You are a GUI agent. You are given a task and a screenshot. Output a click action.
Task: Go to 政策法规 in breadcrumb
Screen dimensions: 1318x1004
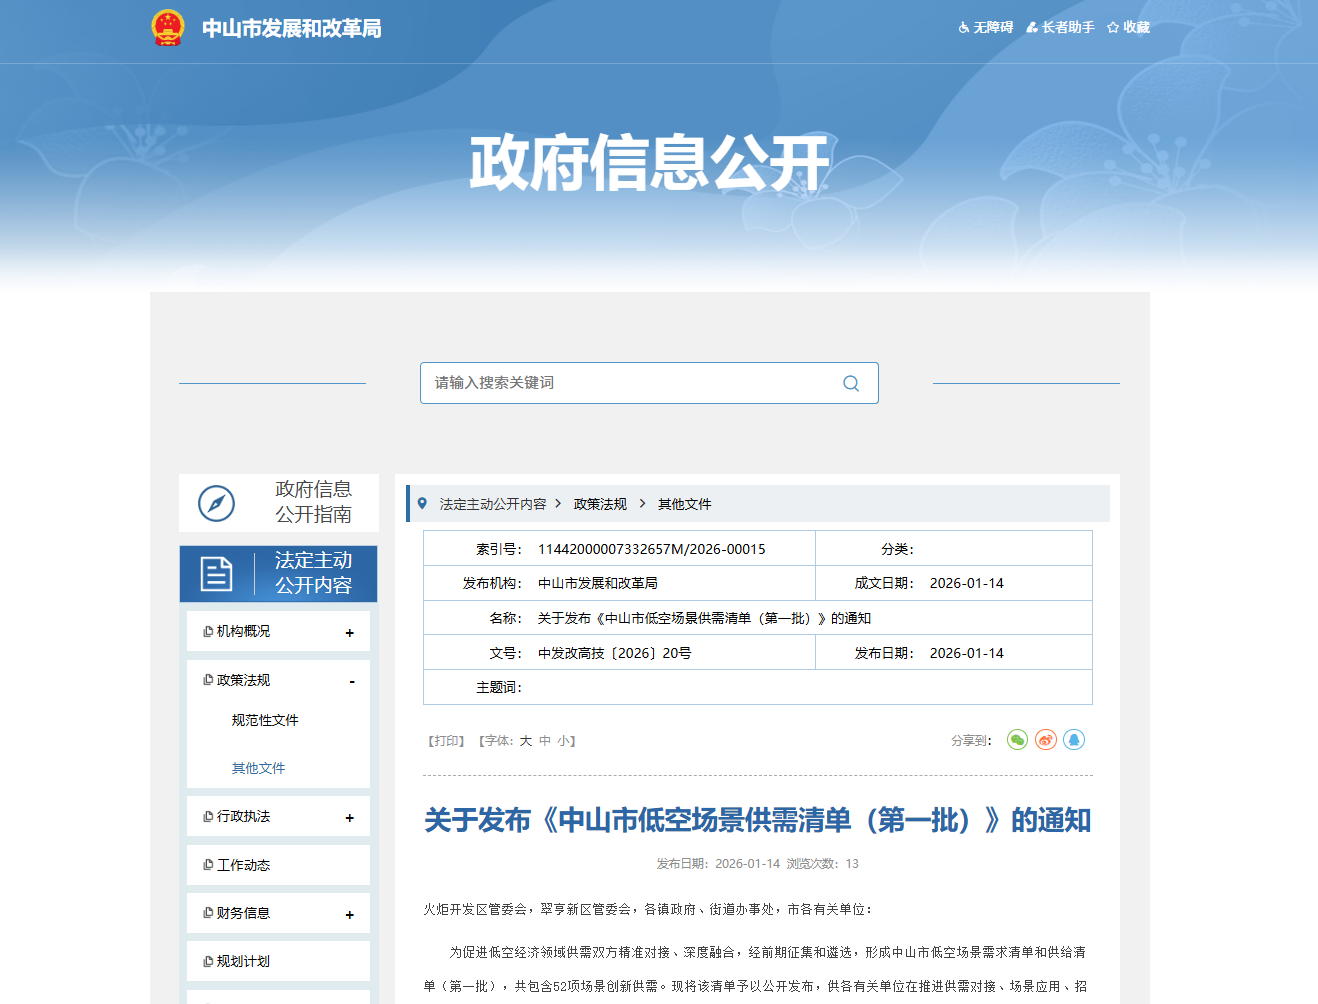[x=600, y=504]
